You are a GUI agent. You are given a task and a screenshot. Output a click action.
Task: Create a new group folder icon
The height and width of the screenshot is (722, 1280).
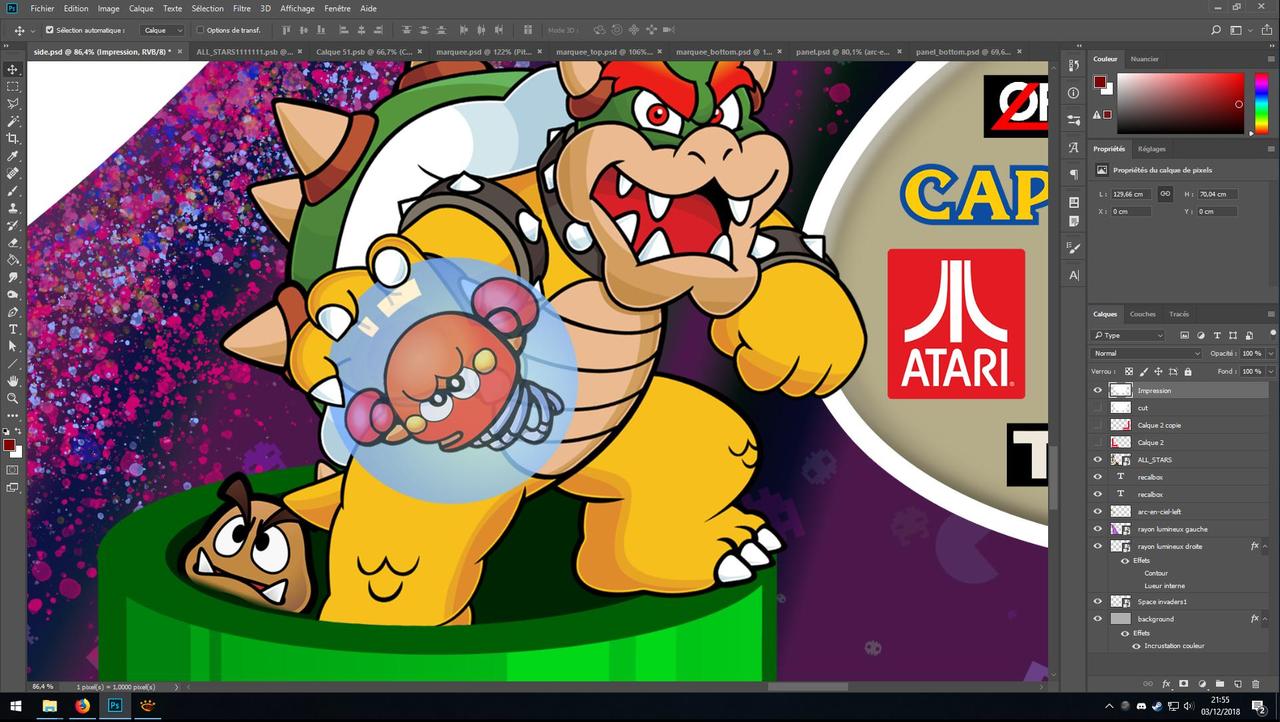(x=1220, y=684)
